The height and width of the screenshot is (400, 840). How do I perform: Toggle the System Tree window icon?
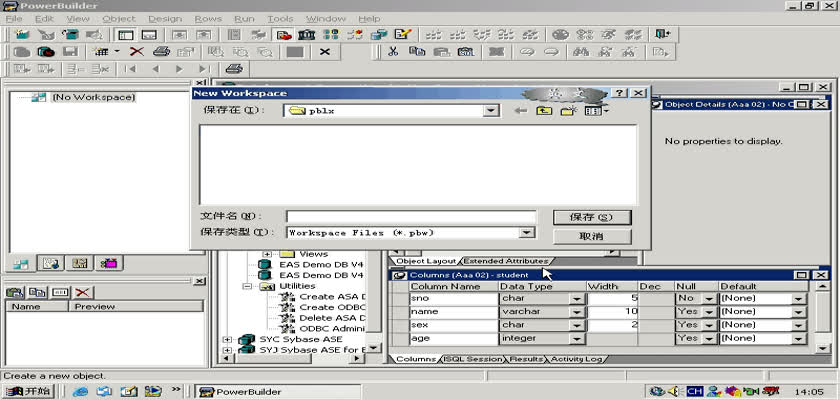tap(126, 35)
